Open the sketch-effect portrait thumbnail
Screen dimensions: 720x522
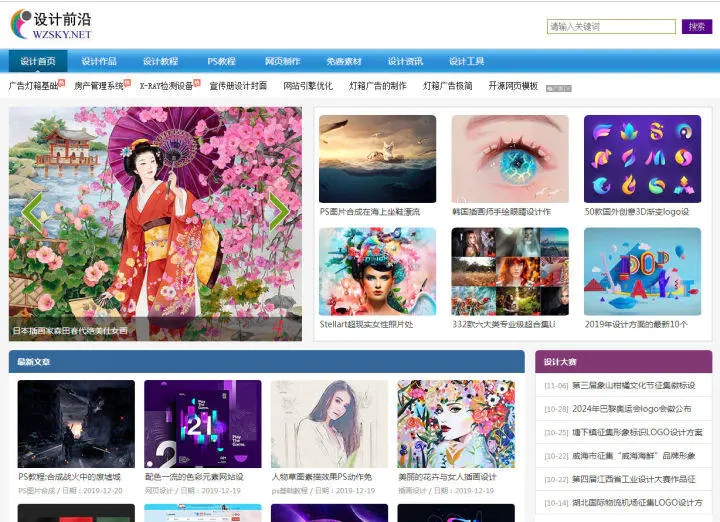click(x=329, y=424)
